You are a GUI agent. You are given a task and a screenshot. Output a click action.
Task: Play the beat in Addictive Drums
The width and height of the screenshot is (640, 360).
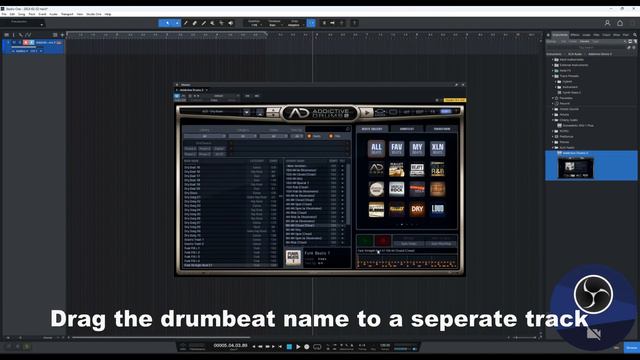[x=367, y=112]
